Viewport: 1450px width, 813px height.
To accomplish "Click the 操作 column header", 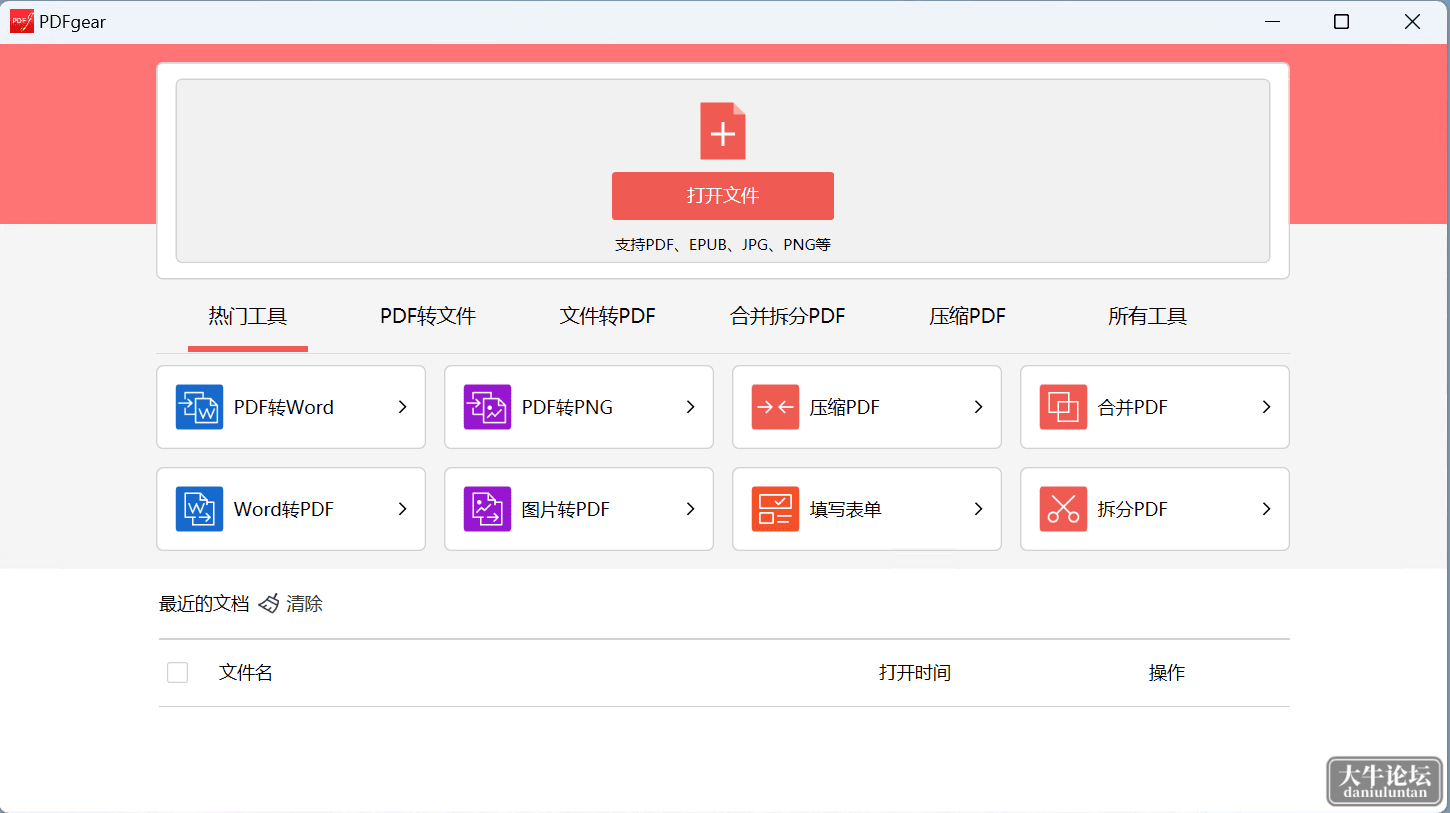I will 1167,673.
